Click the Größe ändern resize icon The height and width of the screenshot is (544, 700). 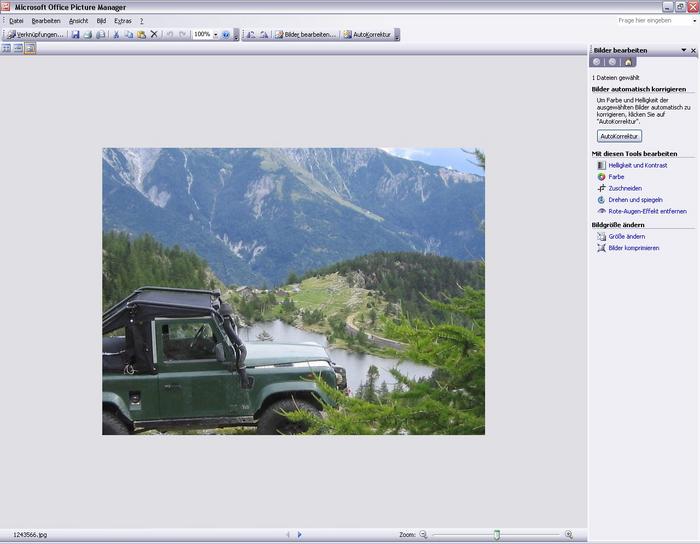pos(601,237)
